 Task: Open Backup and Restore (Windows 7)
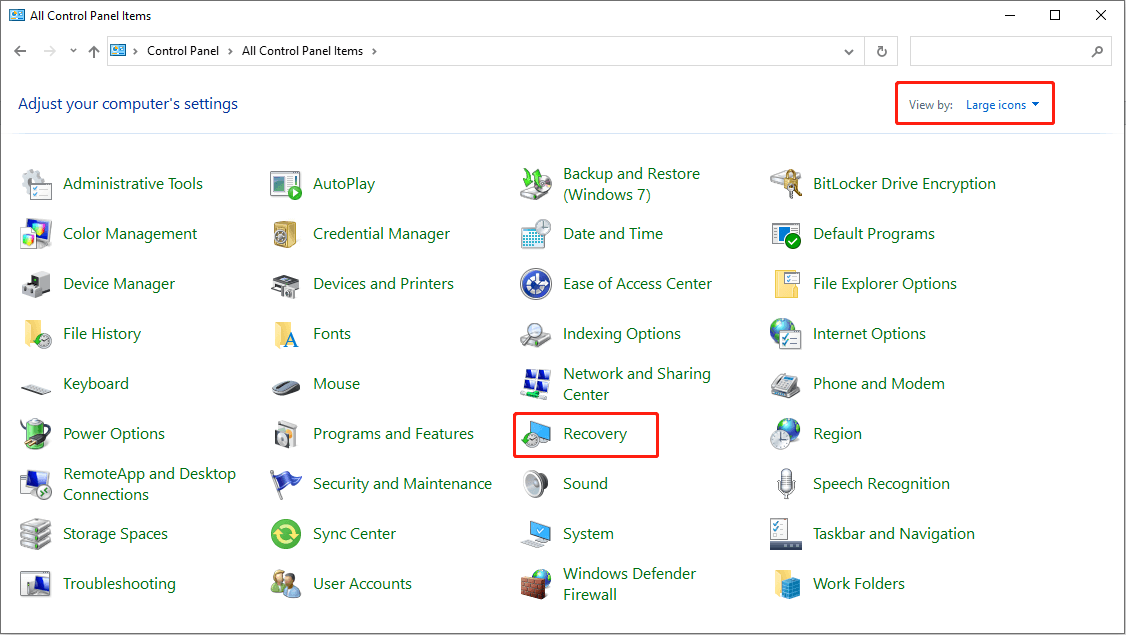pyautogui.click(x=630, y=184)
